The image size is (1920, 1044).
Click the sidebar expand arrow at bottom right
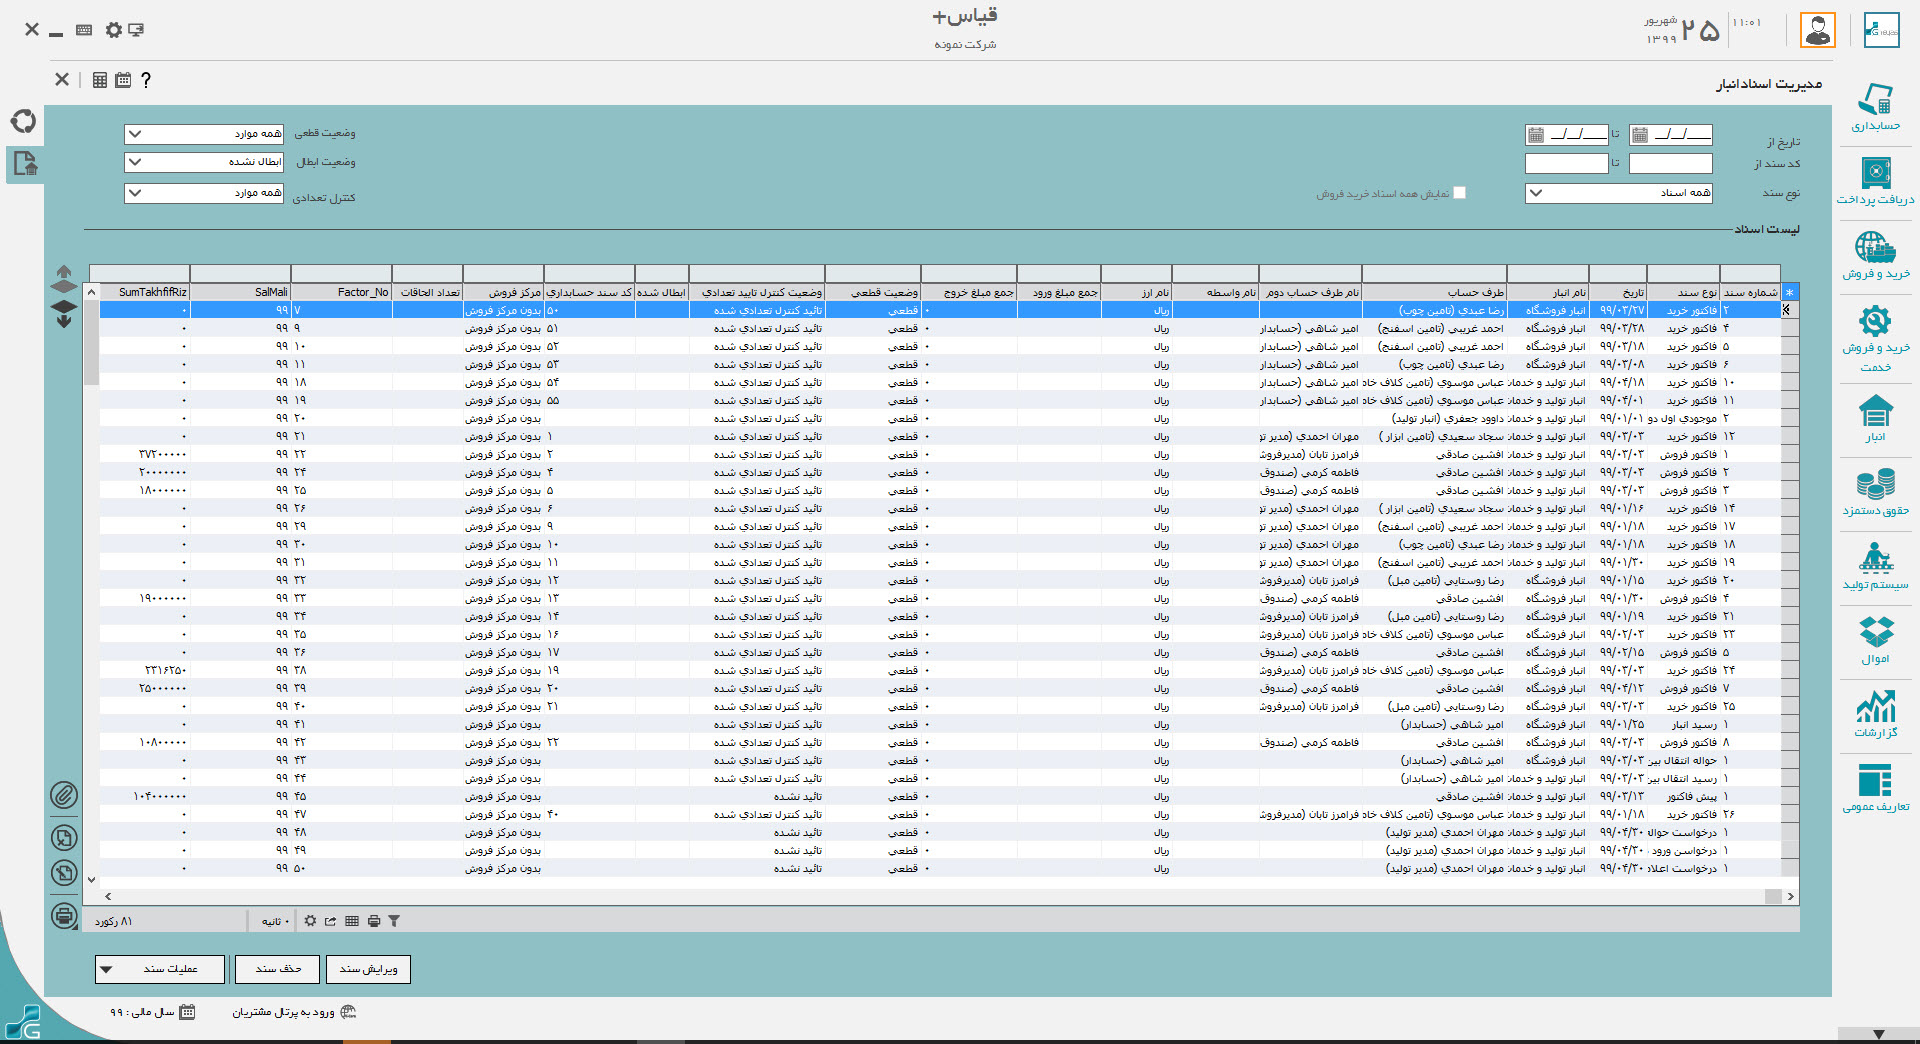click(x=1879, y=1034)
